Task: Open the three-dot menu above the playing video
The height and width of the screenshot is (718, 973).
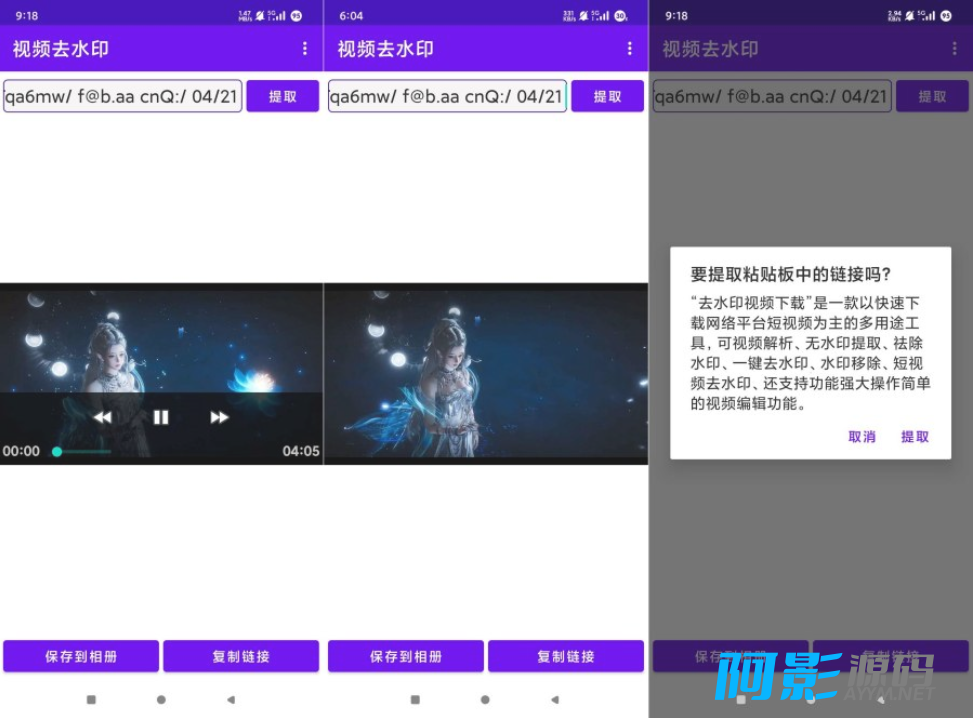Action: click(305, 48)
